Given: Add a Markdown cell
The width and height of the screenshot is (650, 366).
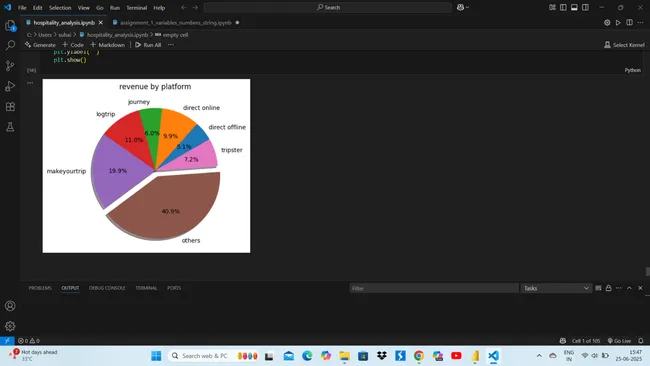Looking at the screenshot, I should [x=107, y=45].
